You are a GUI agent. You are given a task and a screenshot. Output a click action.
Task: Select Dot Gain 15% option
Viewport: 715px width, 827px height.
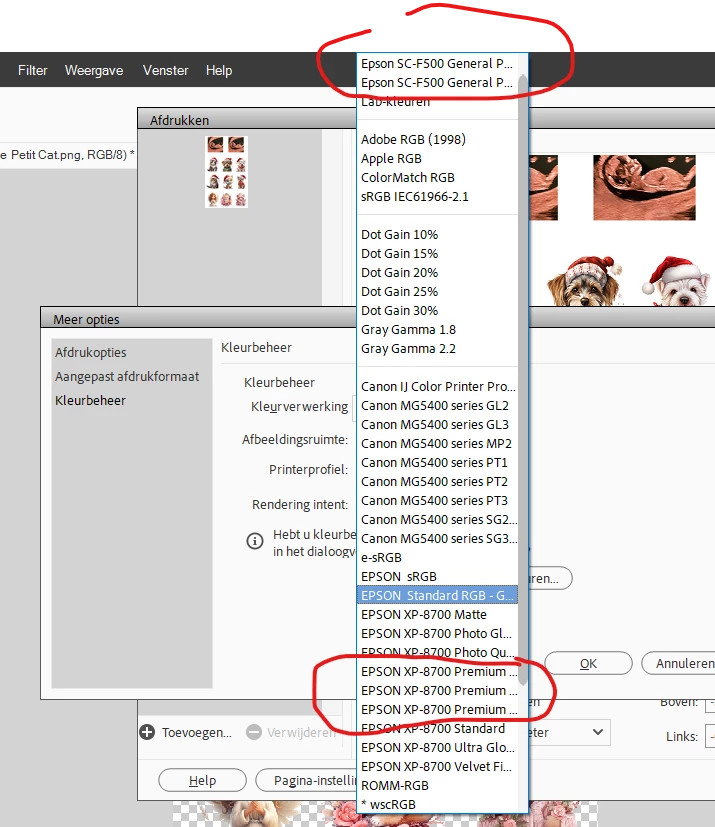(437, 253)
